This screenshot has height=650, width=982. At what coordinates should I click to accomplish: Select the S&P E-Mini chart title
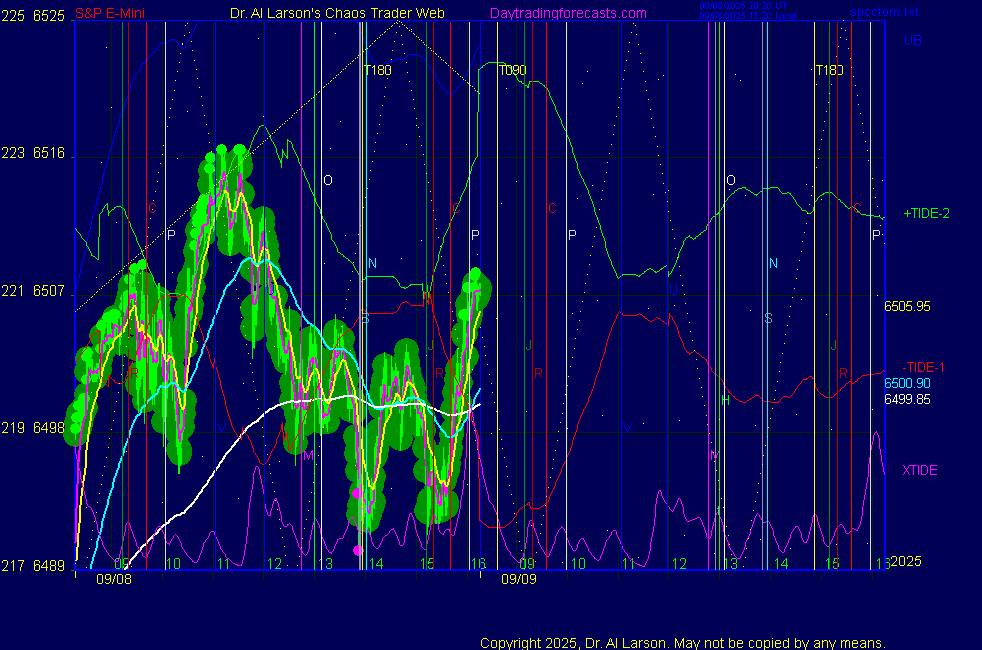pyautogui.click(x=110, y=14)
